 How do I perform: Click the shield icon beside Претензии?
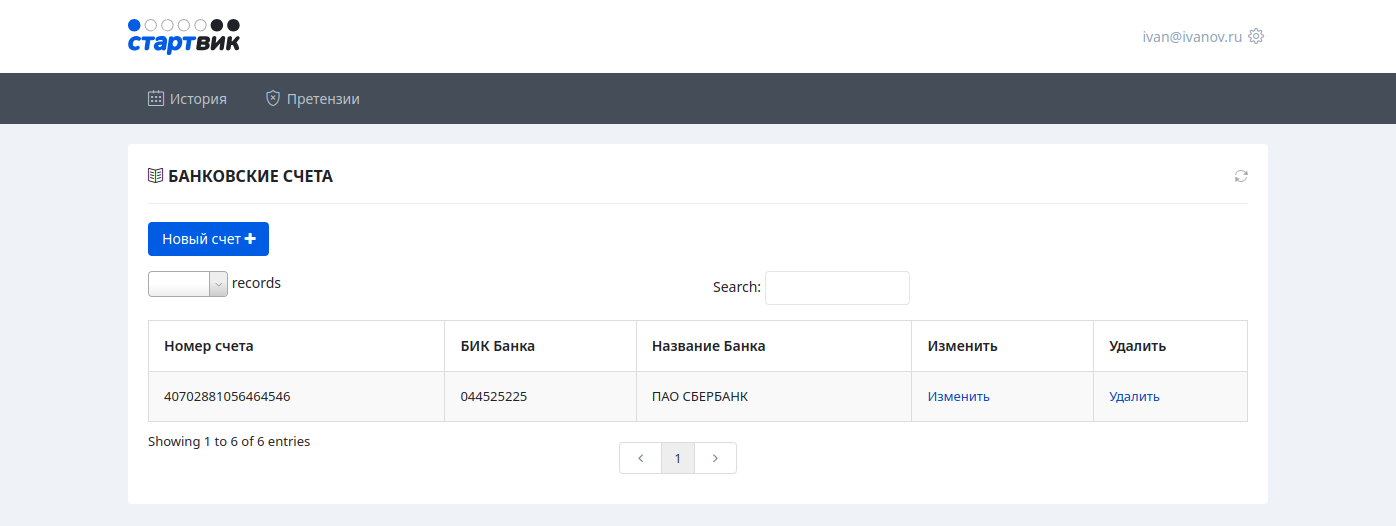pyautogui.click(x=272, y=99)
